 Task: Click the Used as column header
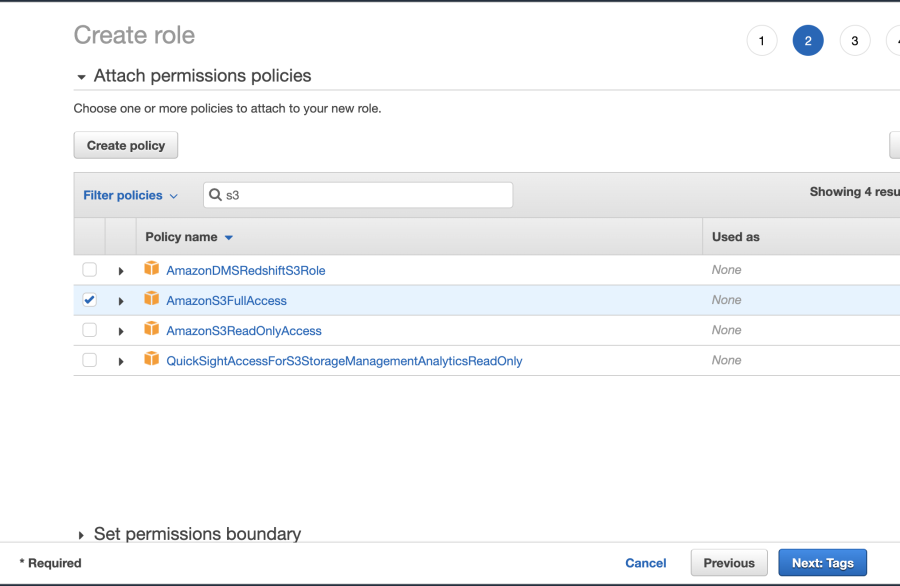pos(735,237)
